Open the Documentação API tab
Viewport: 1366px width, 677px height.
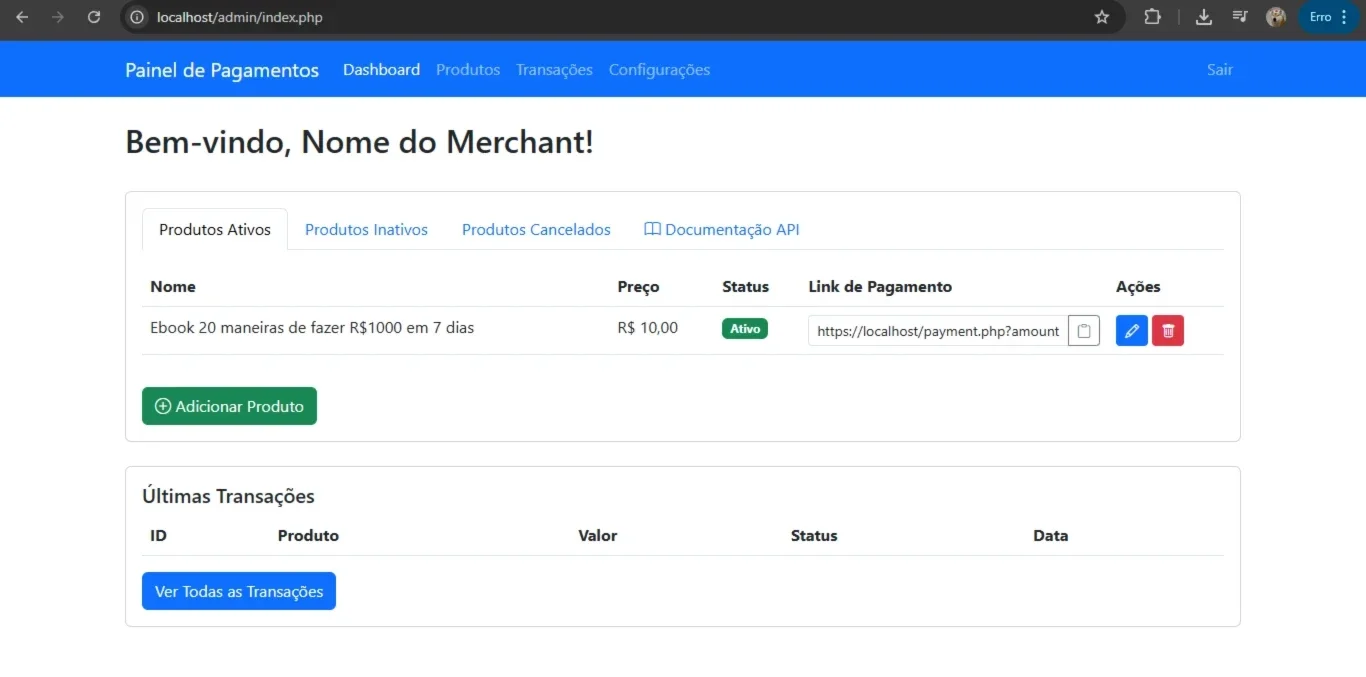click(x=721, y=230)
